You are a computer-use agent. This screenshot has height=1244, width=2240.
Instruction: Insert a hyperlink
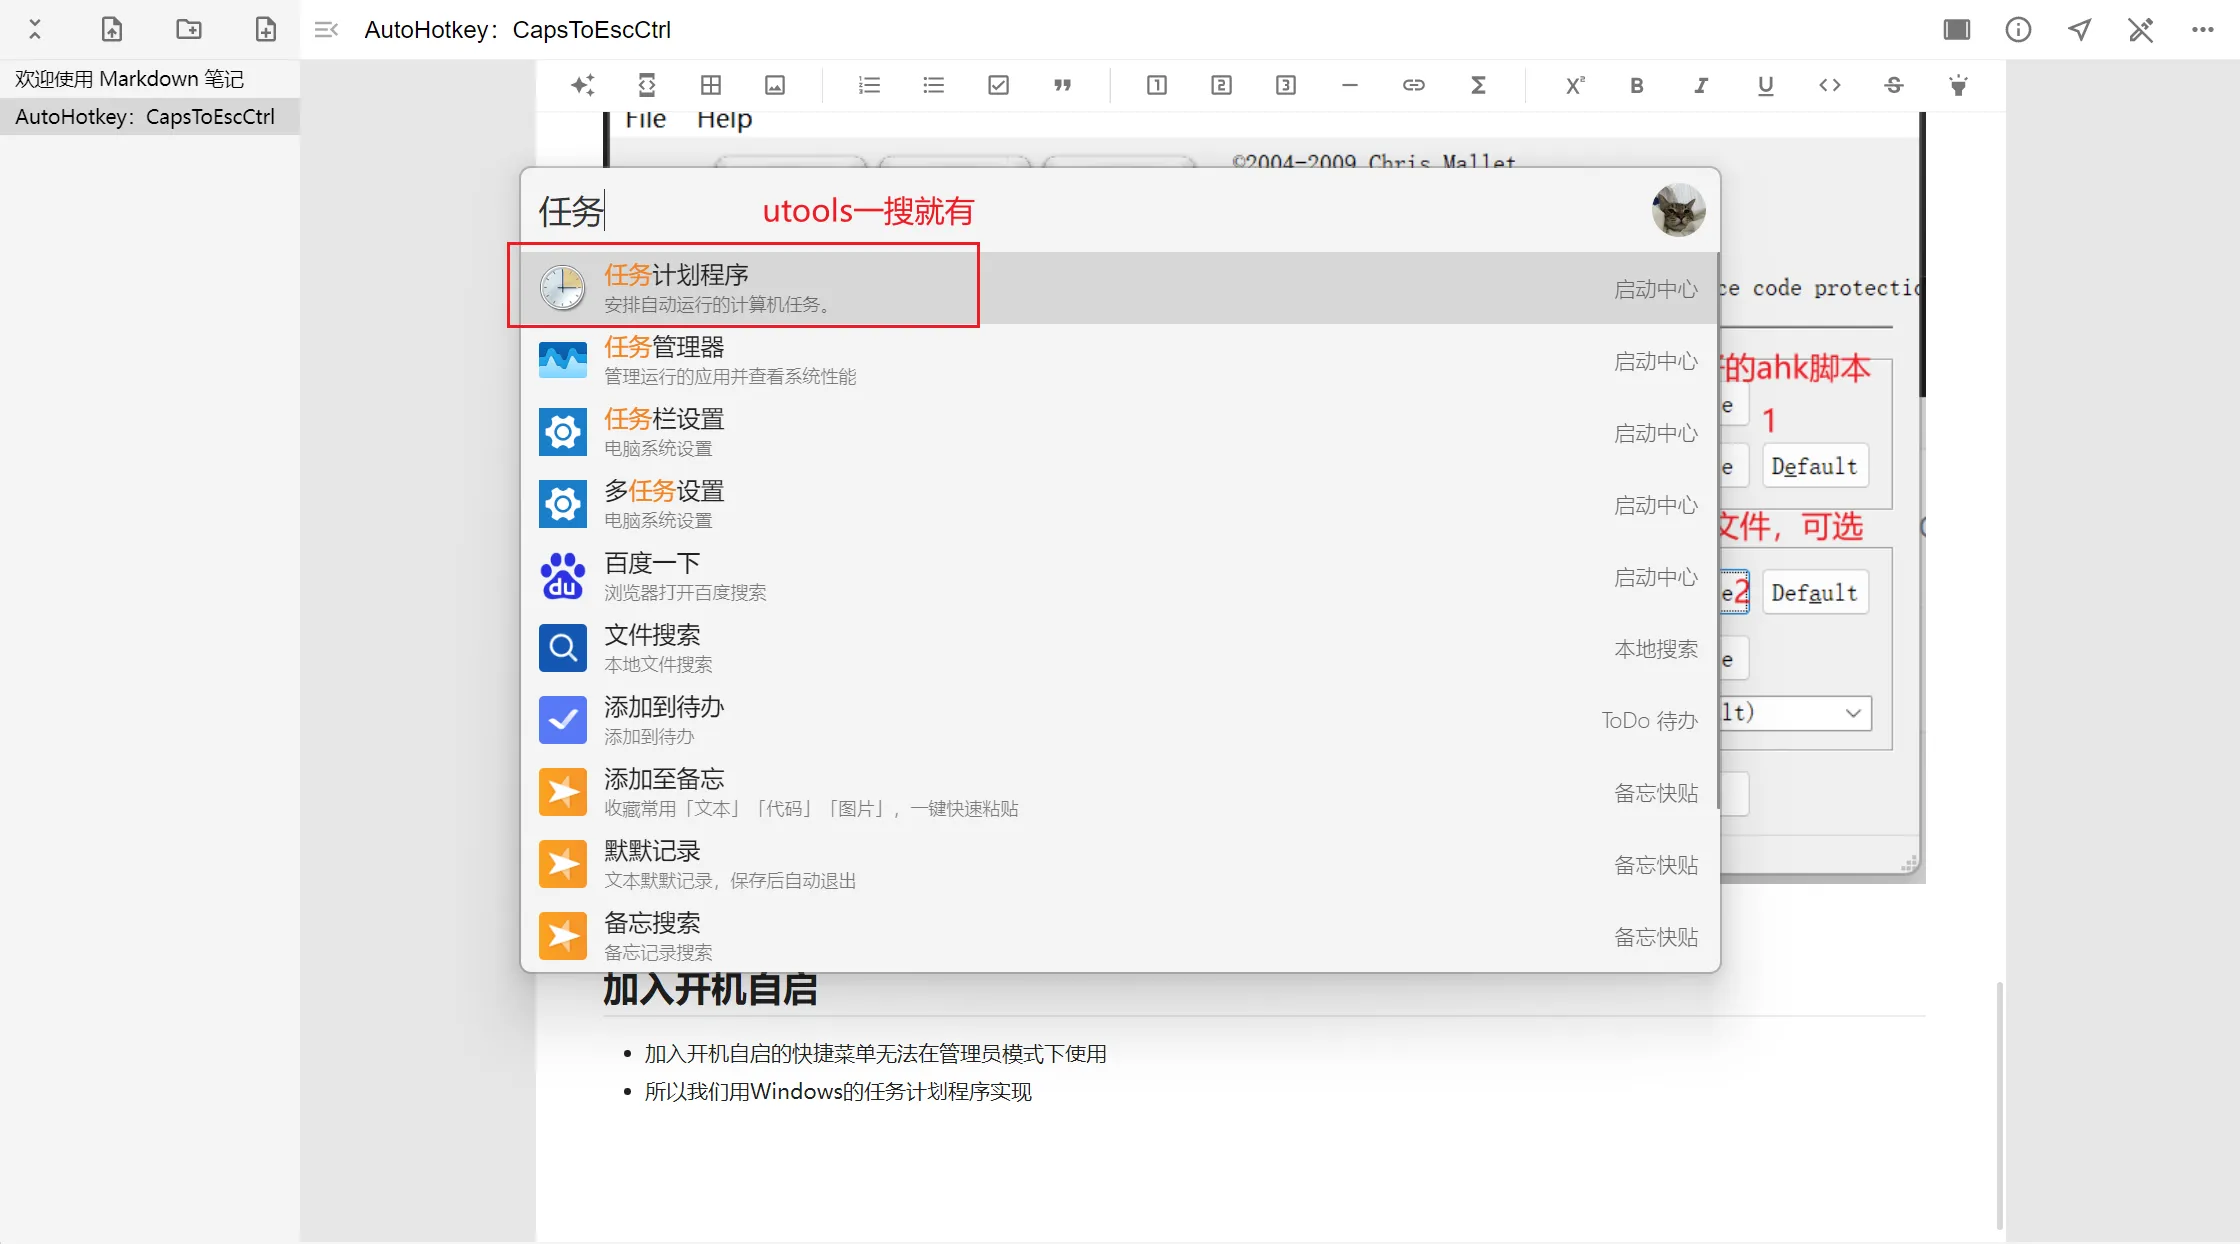tap(1414, 85)
